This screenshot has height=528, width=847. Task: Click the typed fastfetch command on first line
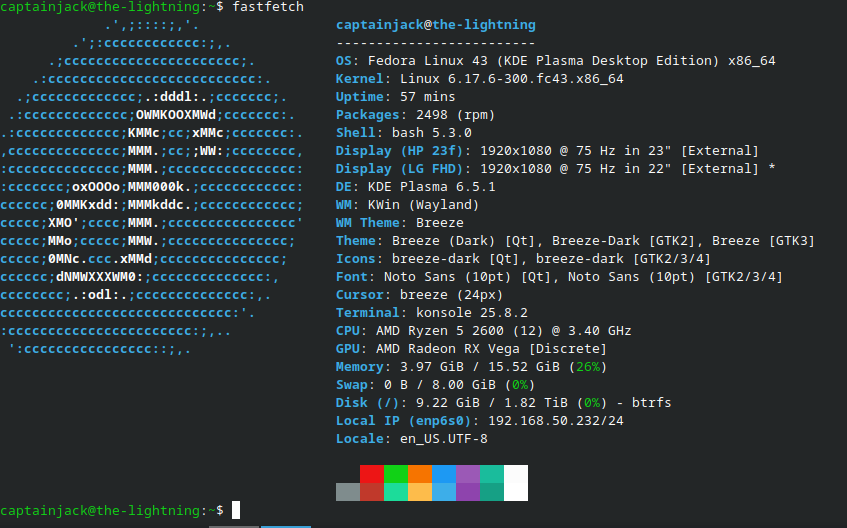click(x=268, y=7)
